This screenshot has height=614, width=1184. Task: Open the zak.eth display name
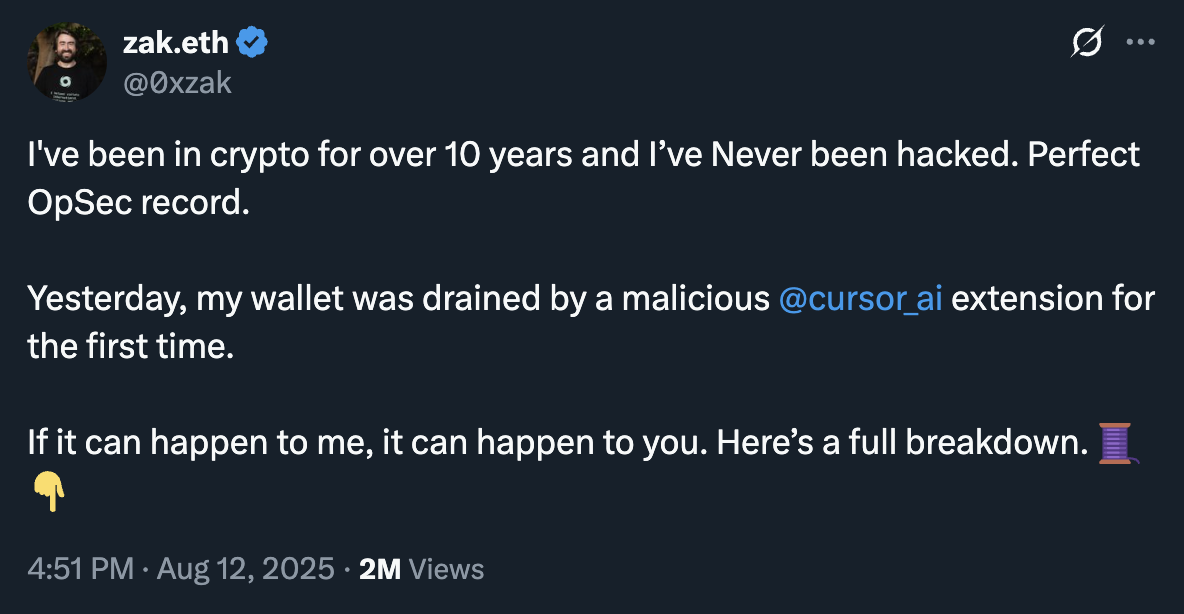(x=175, y=43)
